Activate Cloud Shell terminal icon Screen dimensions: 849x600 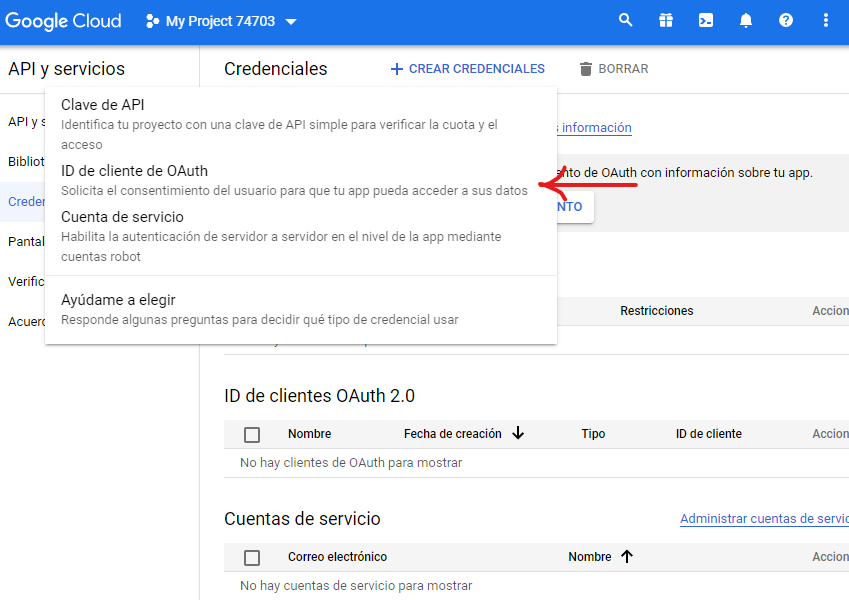(x=706, y=21)
